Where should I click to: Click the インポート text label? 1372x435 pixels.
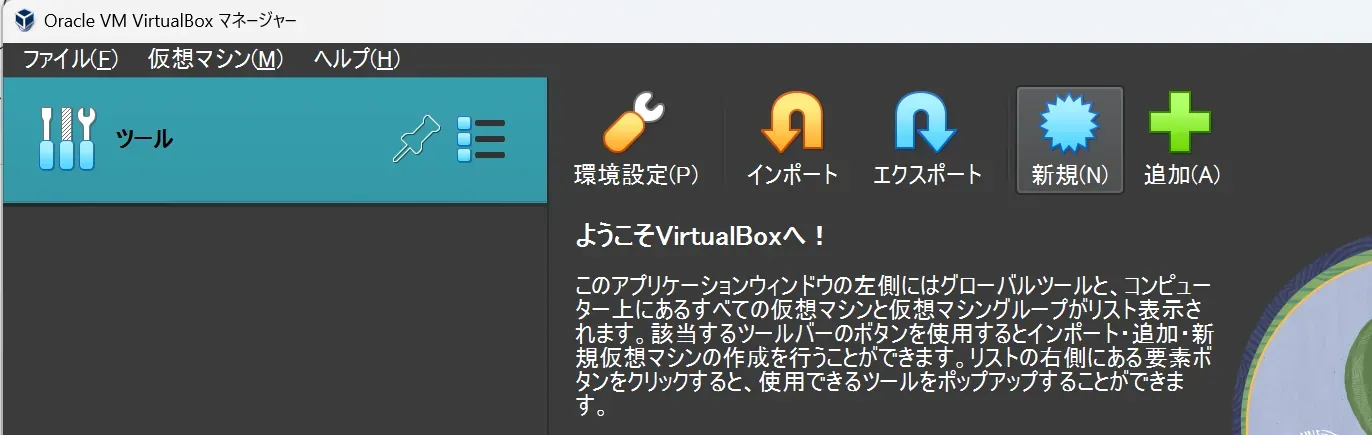coord(792,175)
